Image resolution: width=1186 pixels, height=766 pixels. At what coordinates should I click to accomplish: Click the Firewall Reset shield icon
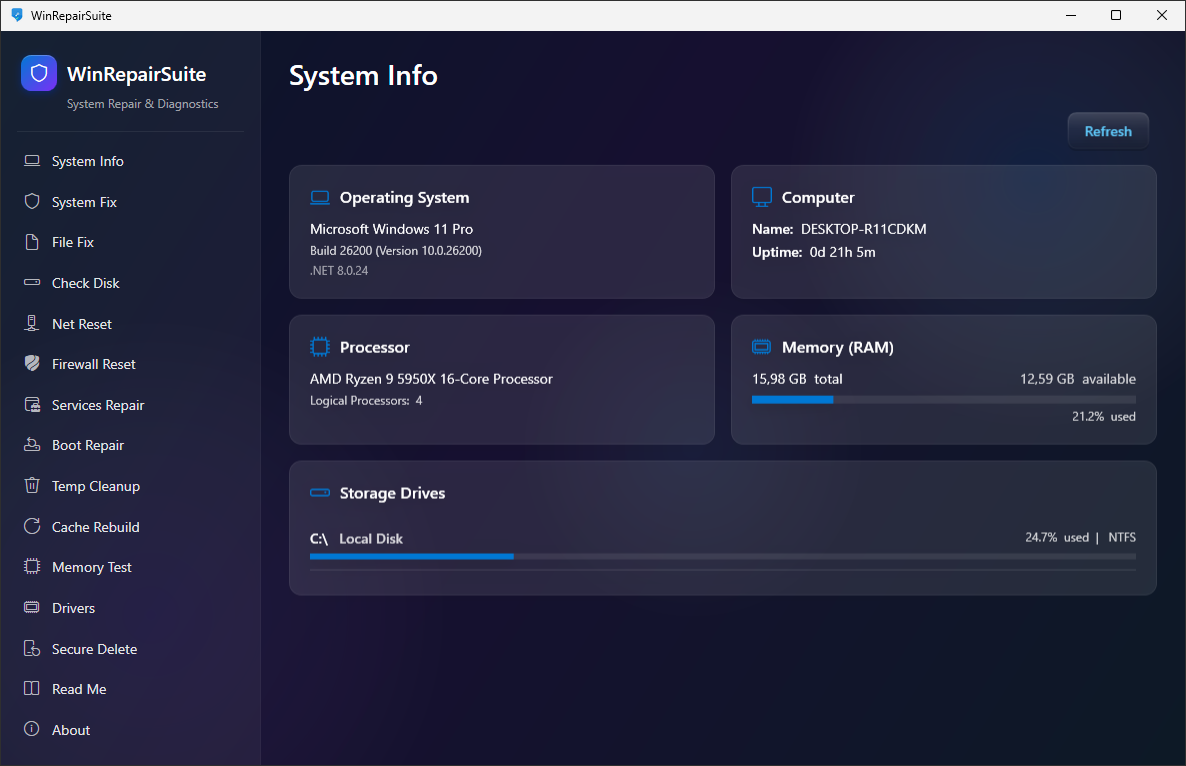coord(32,364)
